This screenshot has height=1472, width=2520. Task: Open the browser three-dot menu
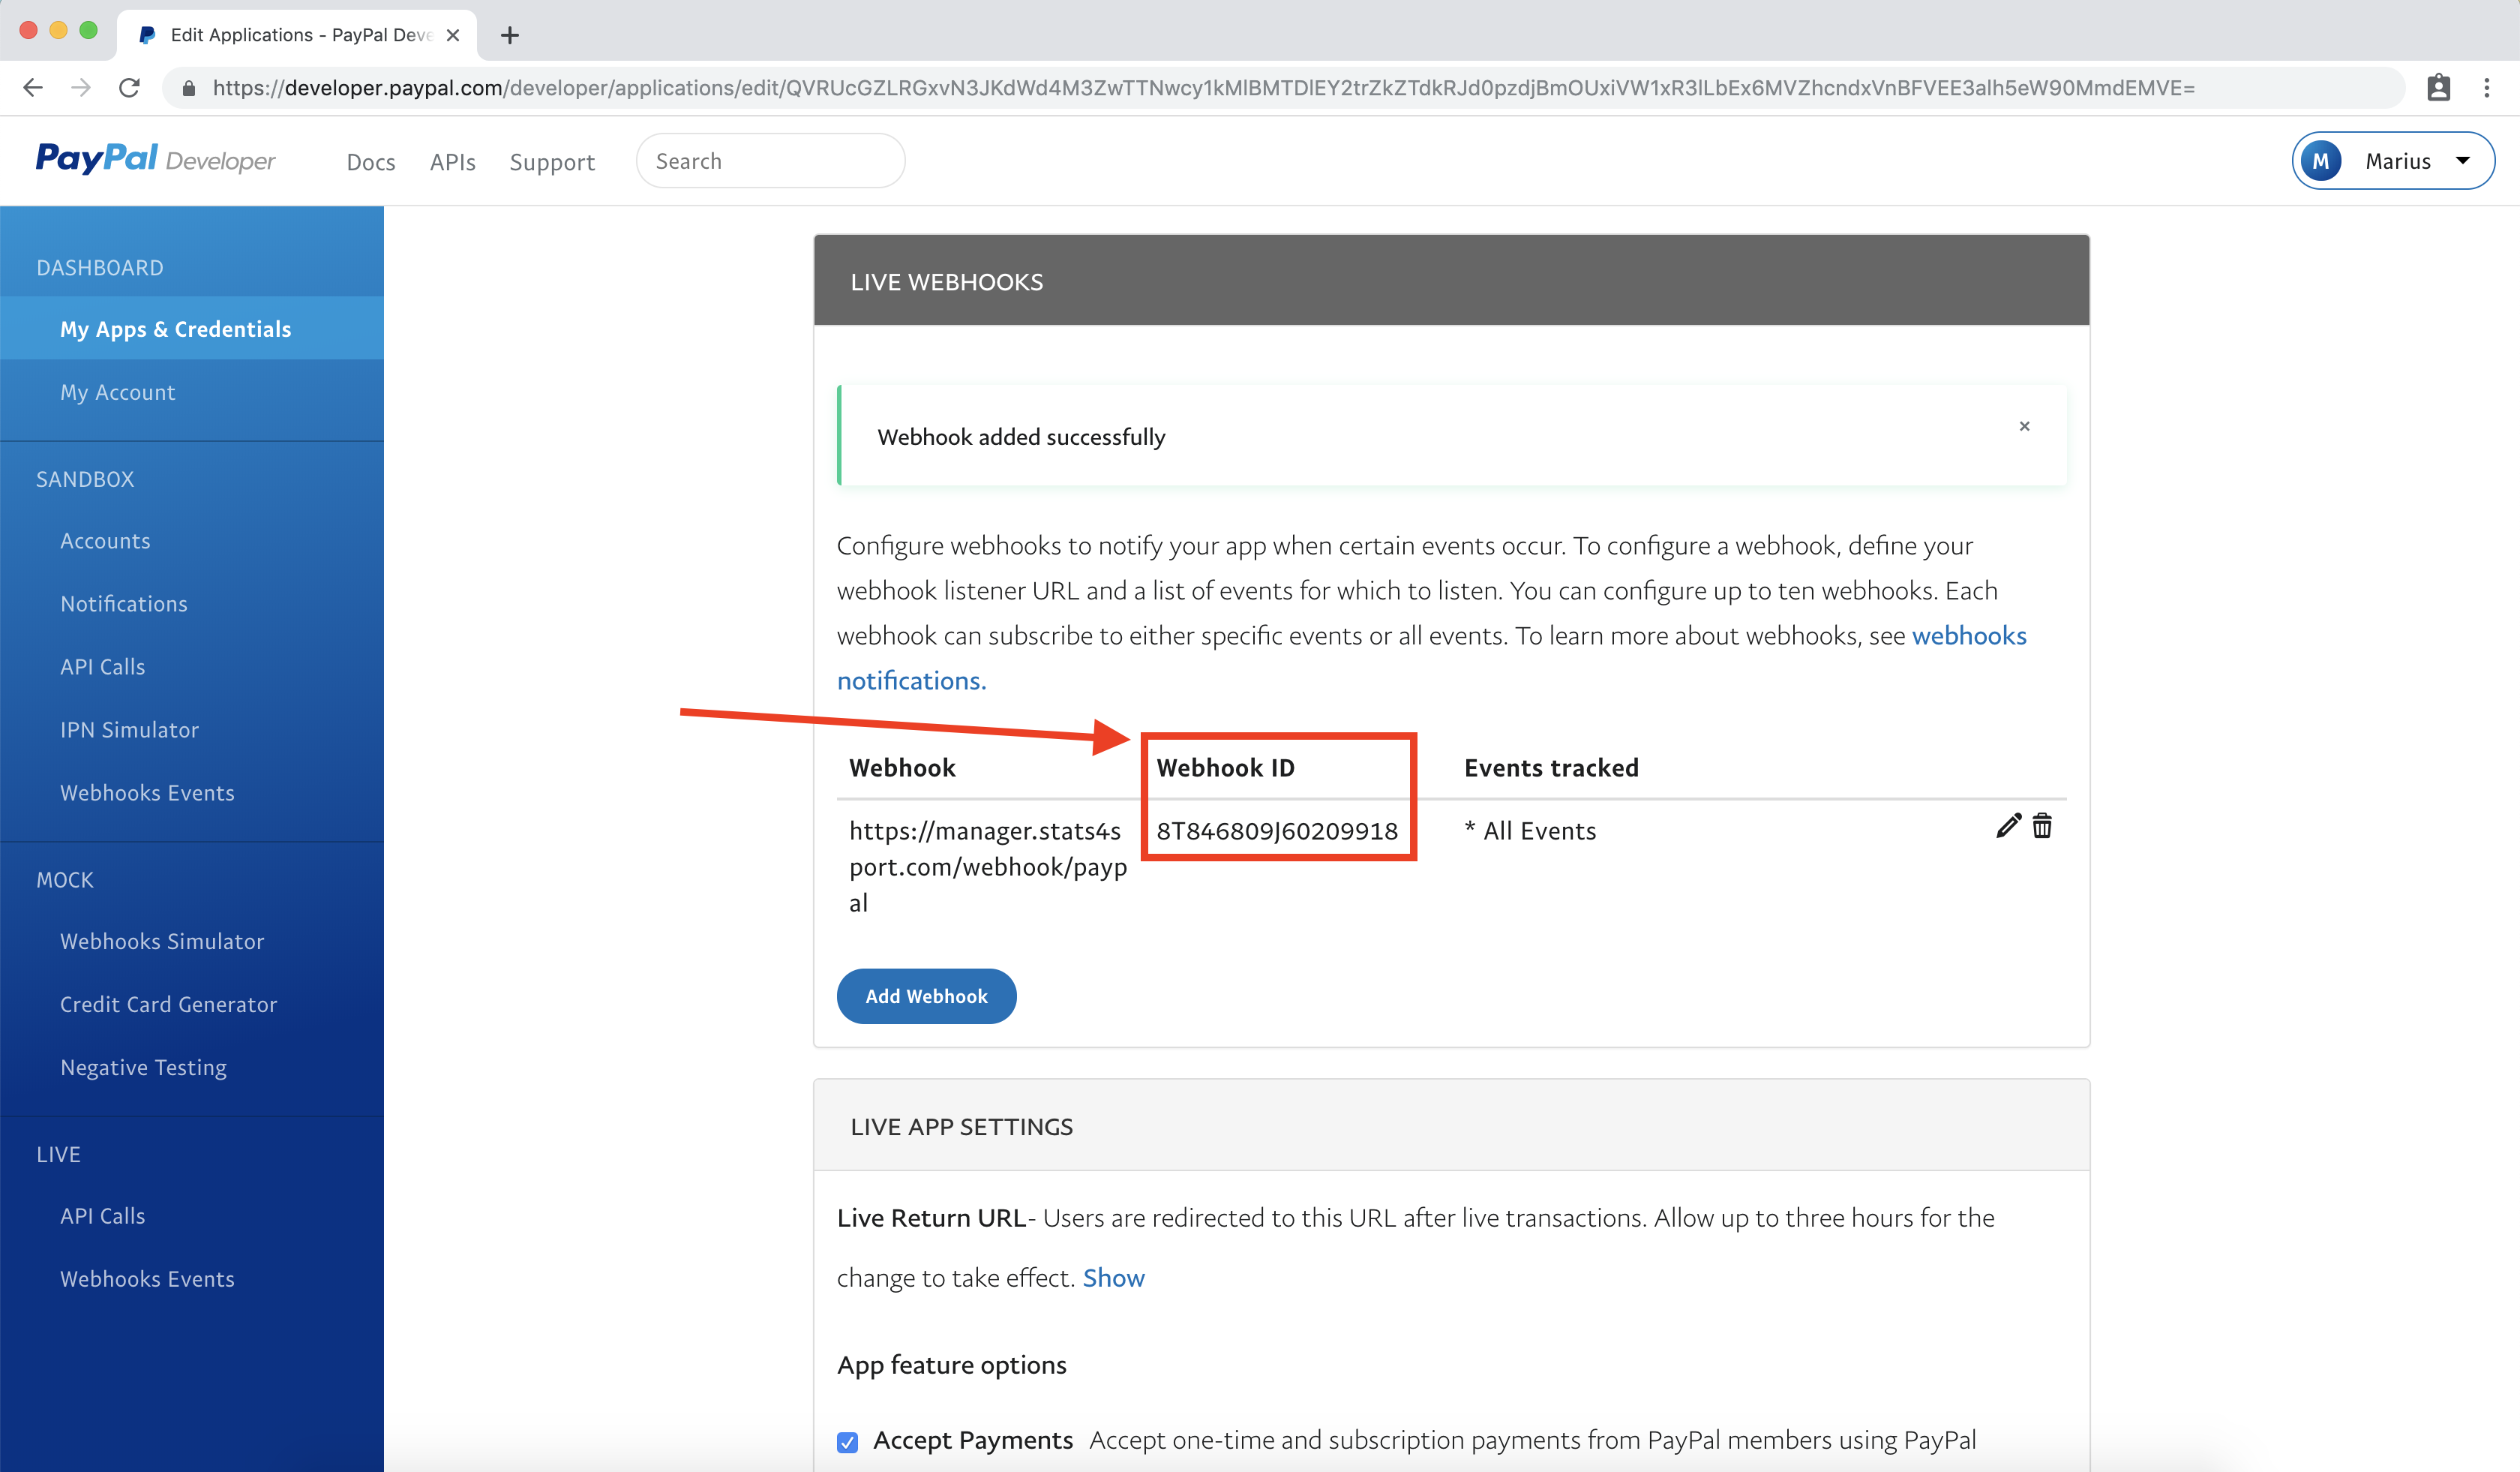pyautogui.click(x=2486, y=88)
